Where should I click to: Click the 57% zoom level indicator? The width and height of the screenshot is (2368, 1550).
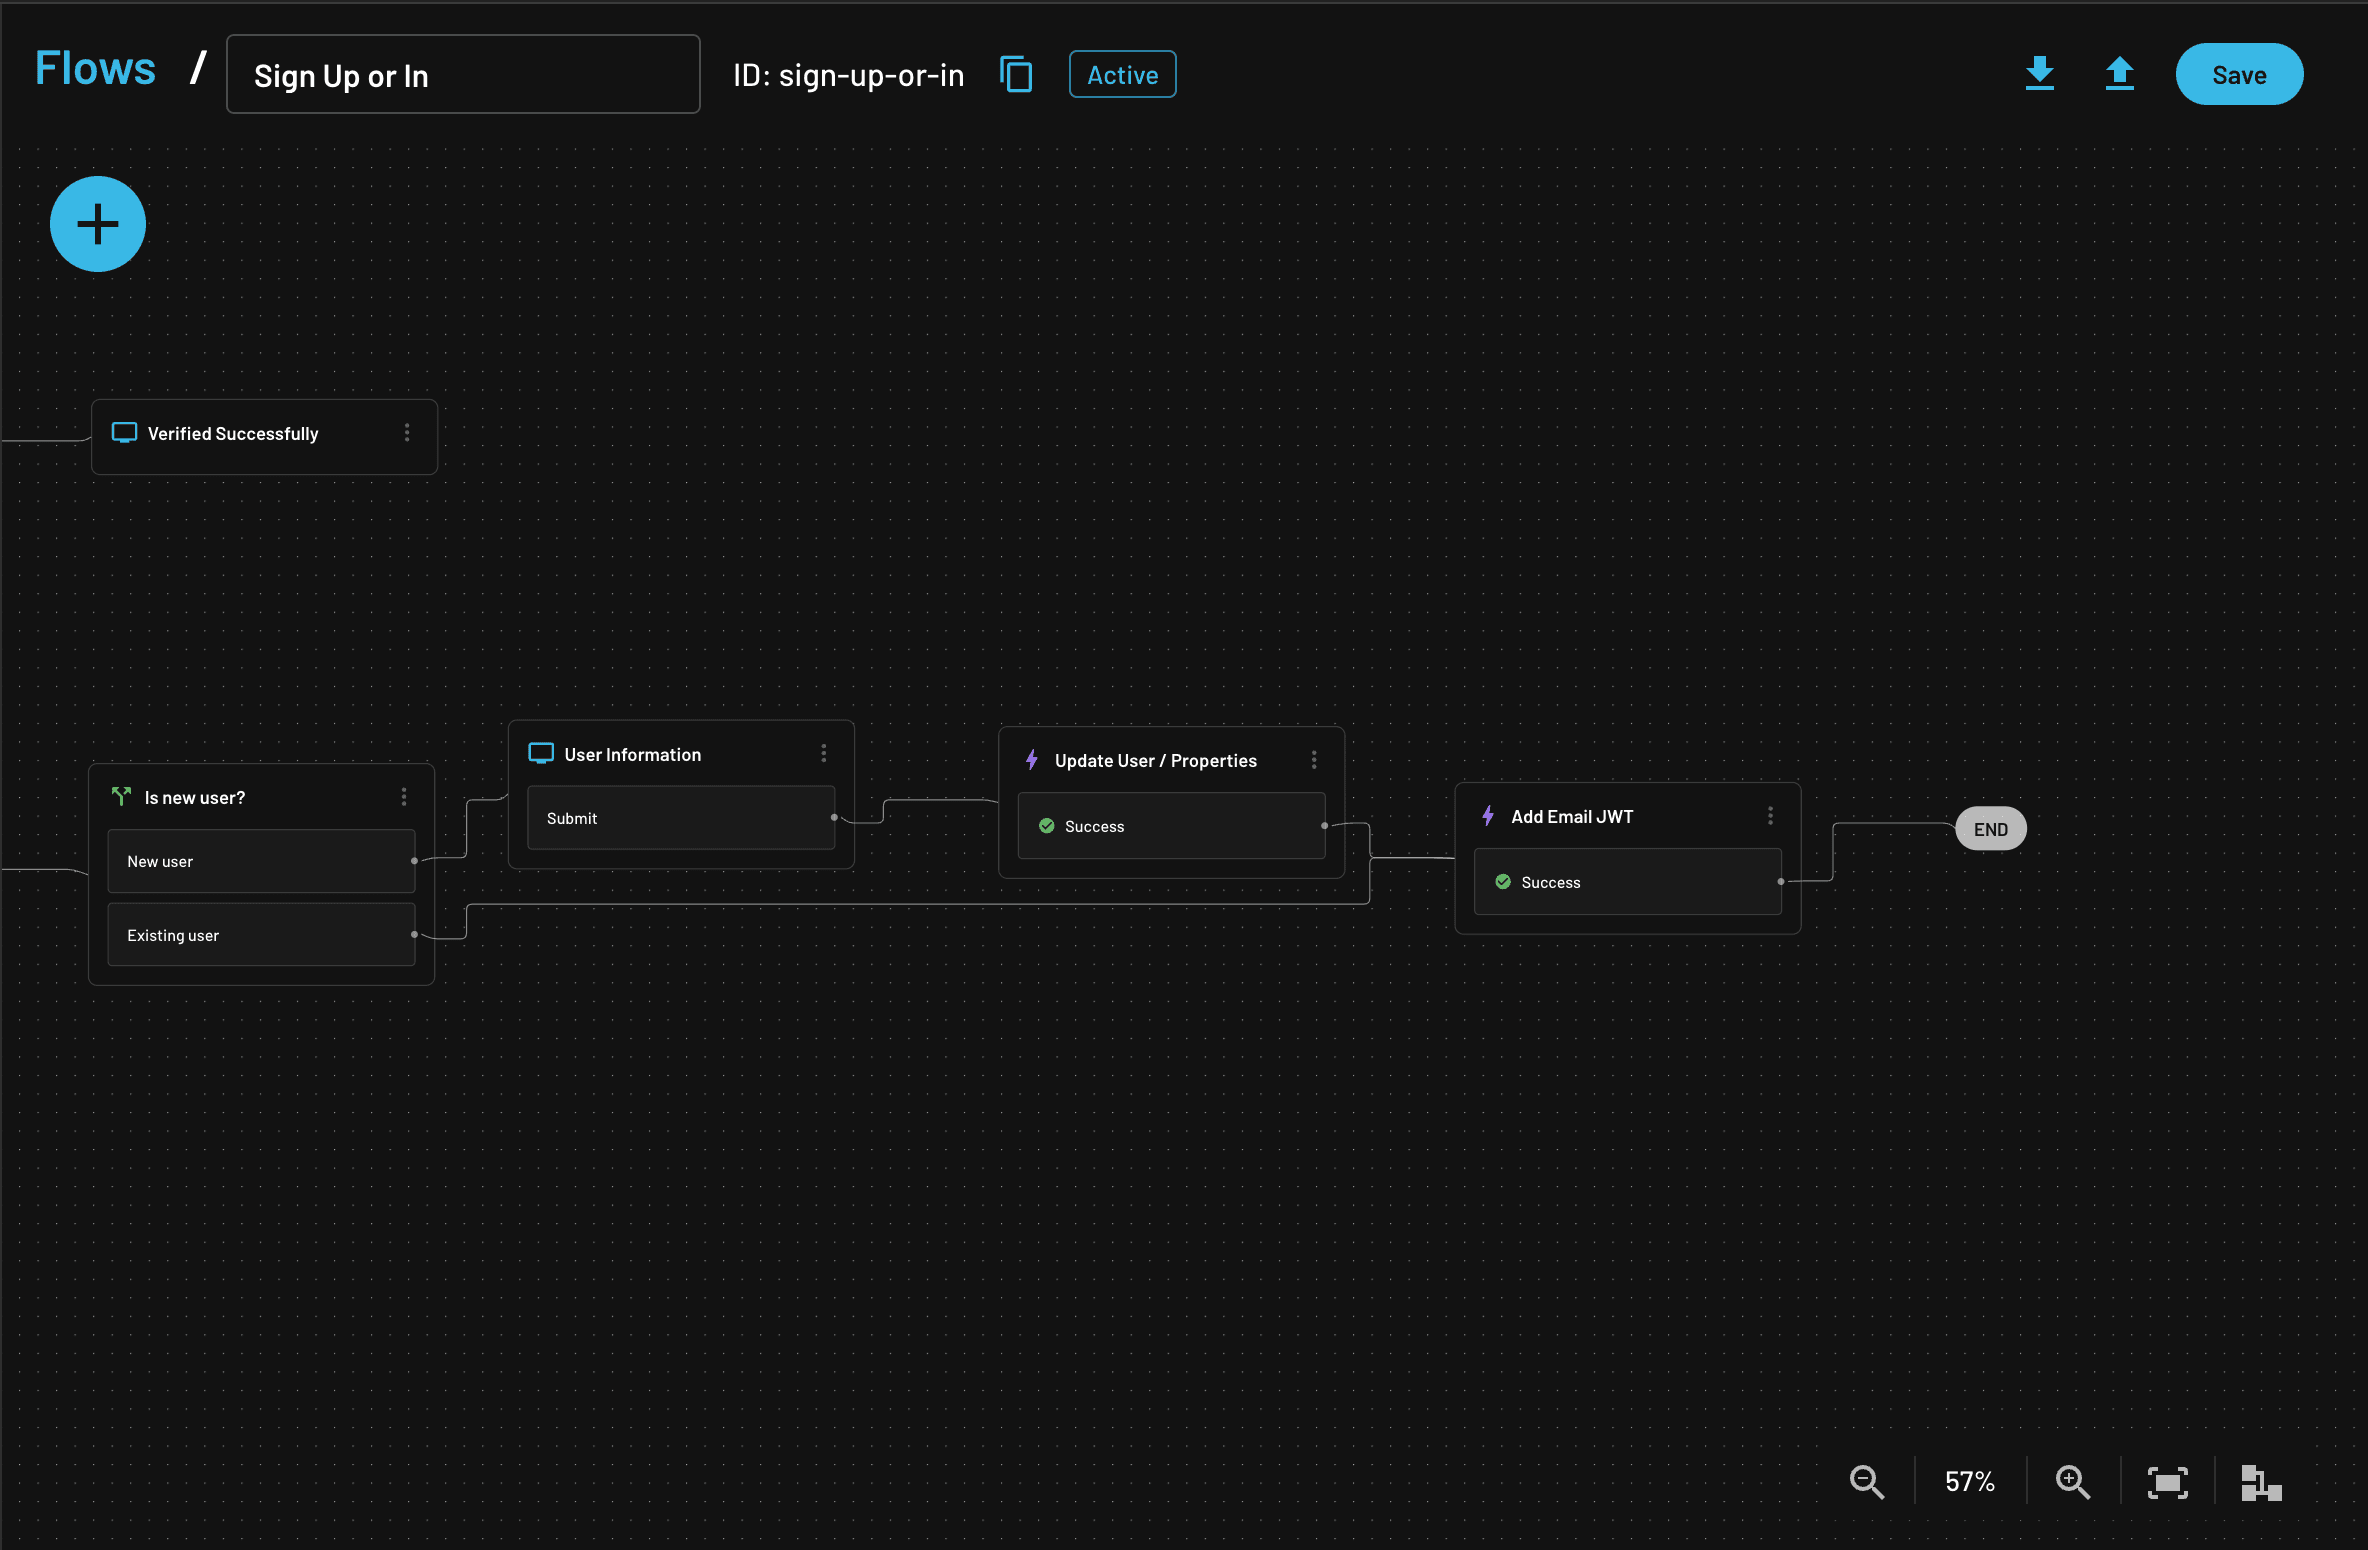click(1968, 1482)
